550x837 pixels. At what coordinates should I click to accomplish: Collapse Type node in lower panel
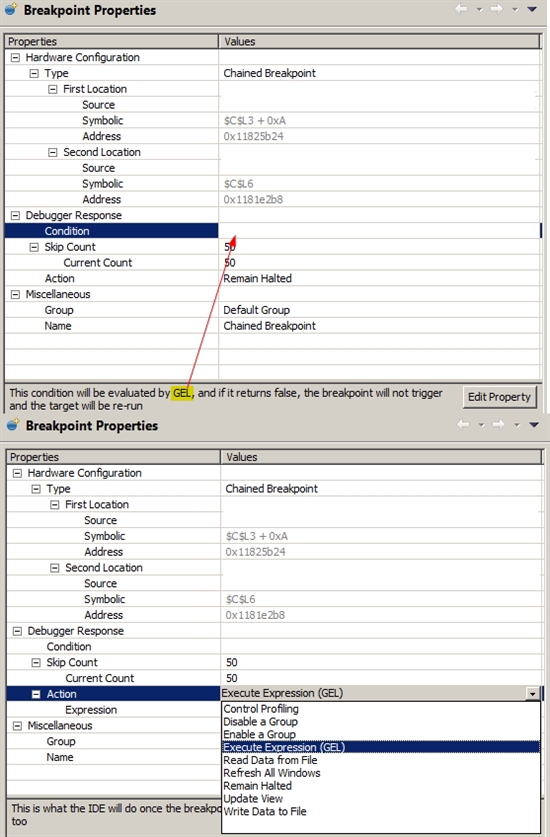pyautogui.click(x=36, y=489)
